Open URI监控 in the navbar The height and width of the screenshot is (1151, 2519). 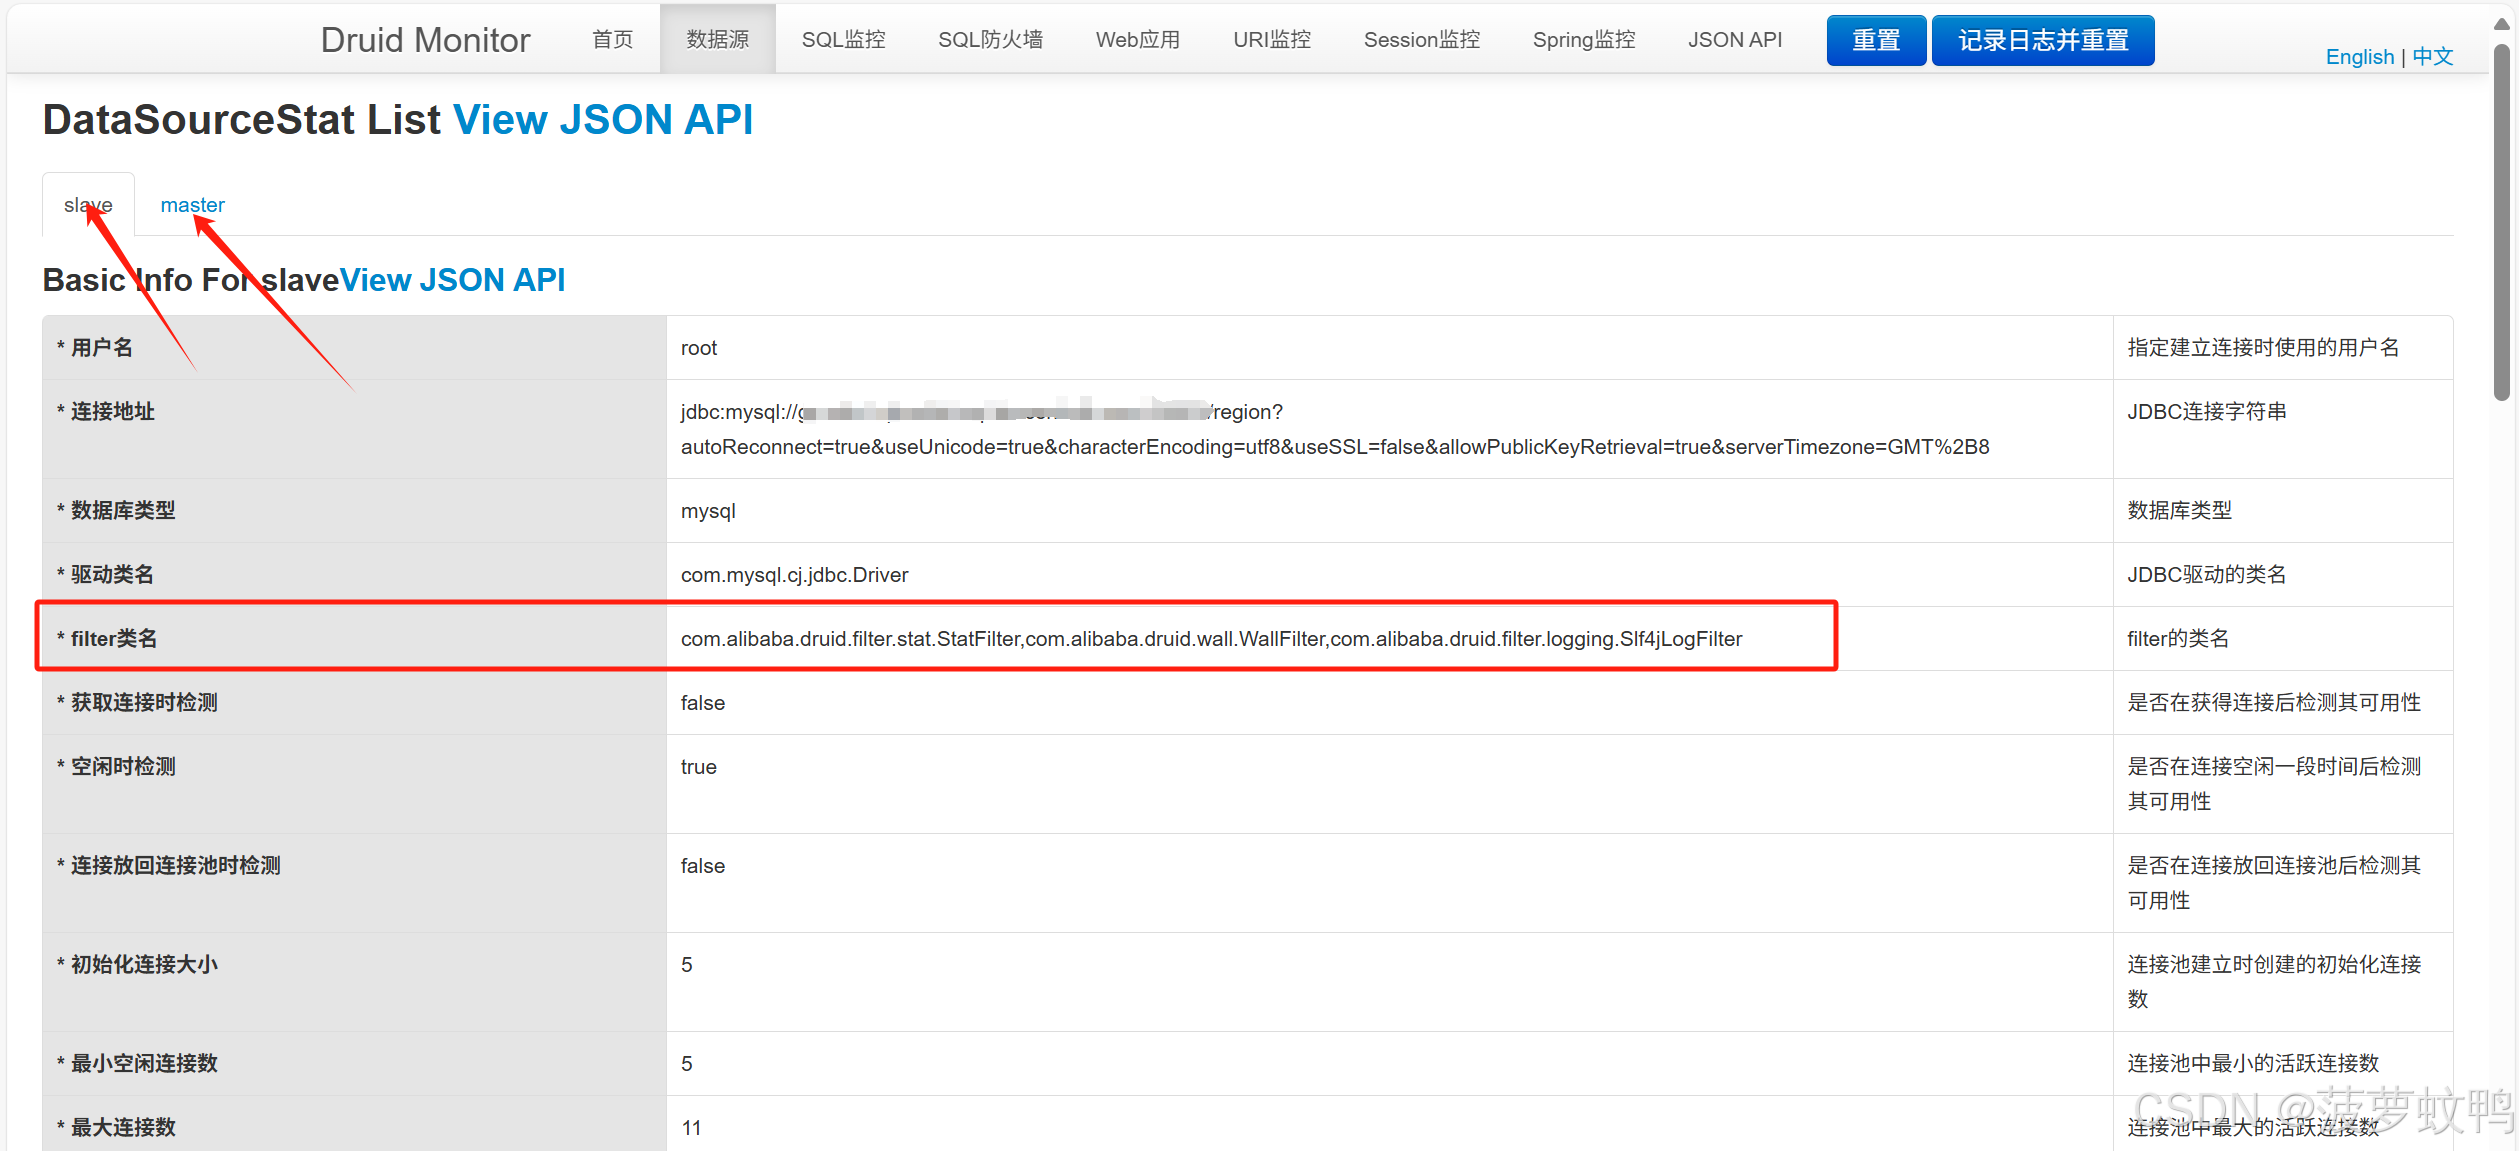click(x=1271, y=40)
